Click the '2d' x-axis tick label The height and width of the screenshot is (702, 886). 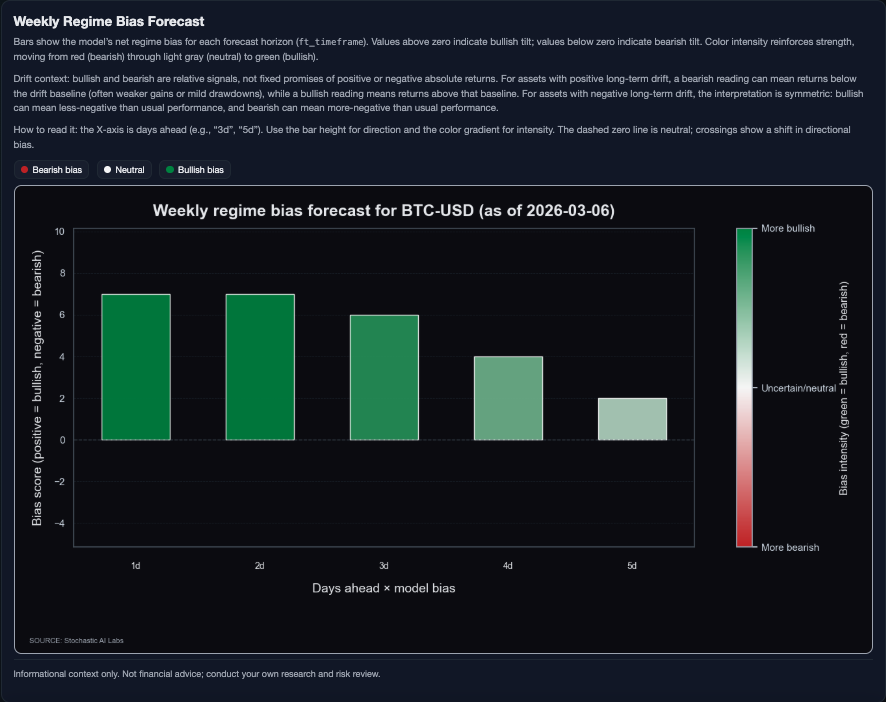[x=259, y=566]
